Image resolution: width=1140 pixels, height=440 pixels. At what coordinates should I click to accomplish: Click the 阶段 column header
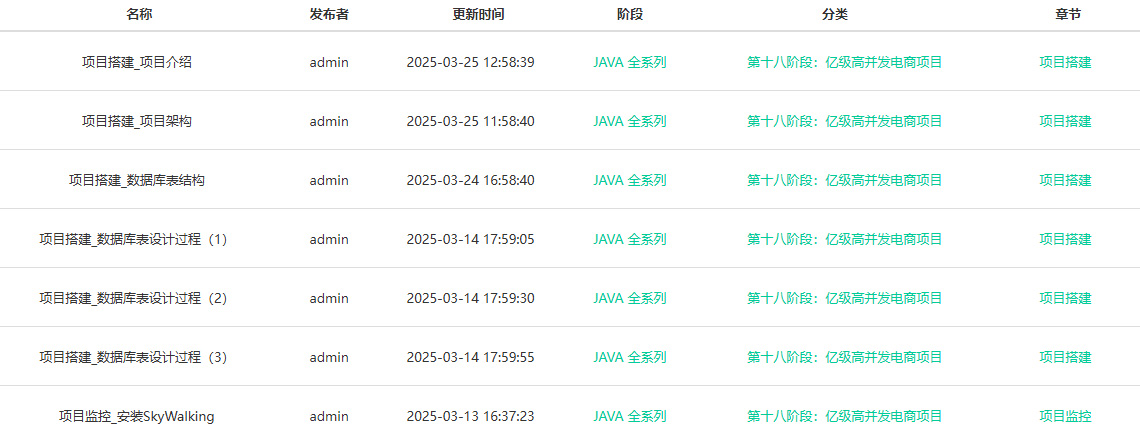coord(630,15)
